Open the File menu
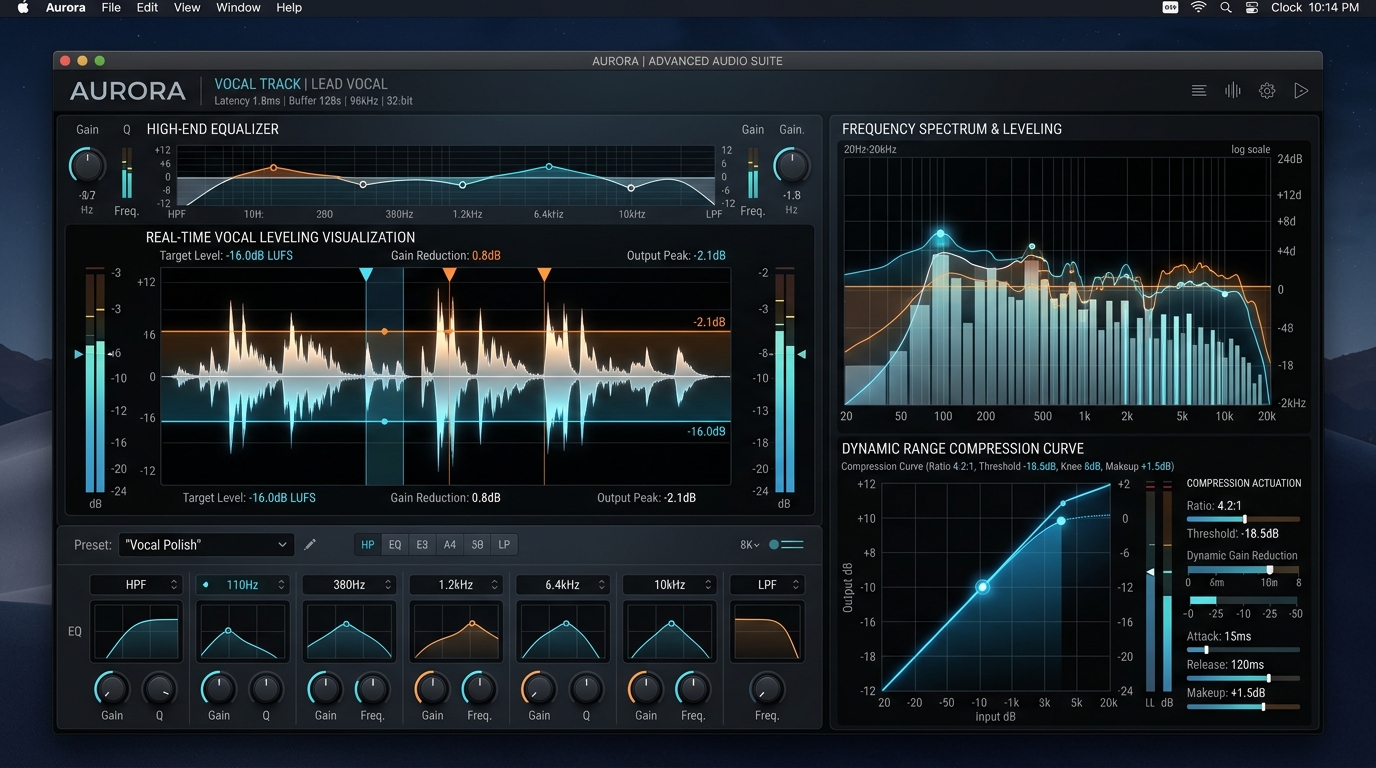 click(111, 7)
